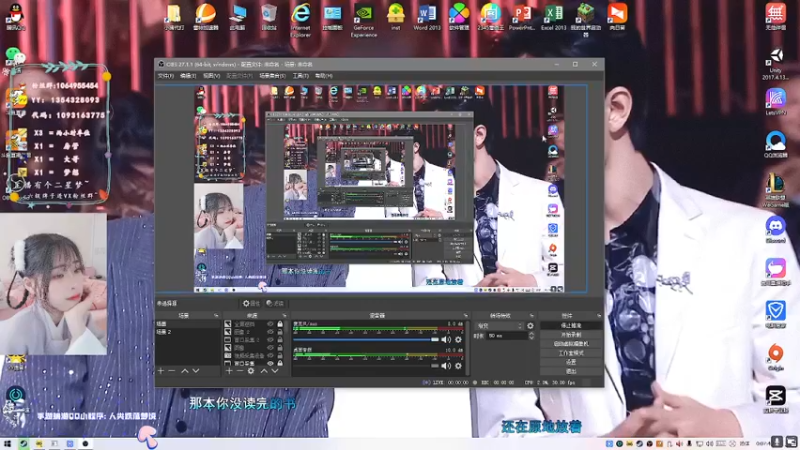
Task: Open Excel 2013 desktop shortcut
Action: (x=554, y=17)
